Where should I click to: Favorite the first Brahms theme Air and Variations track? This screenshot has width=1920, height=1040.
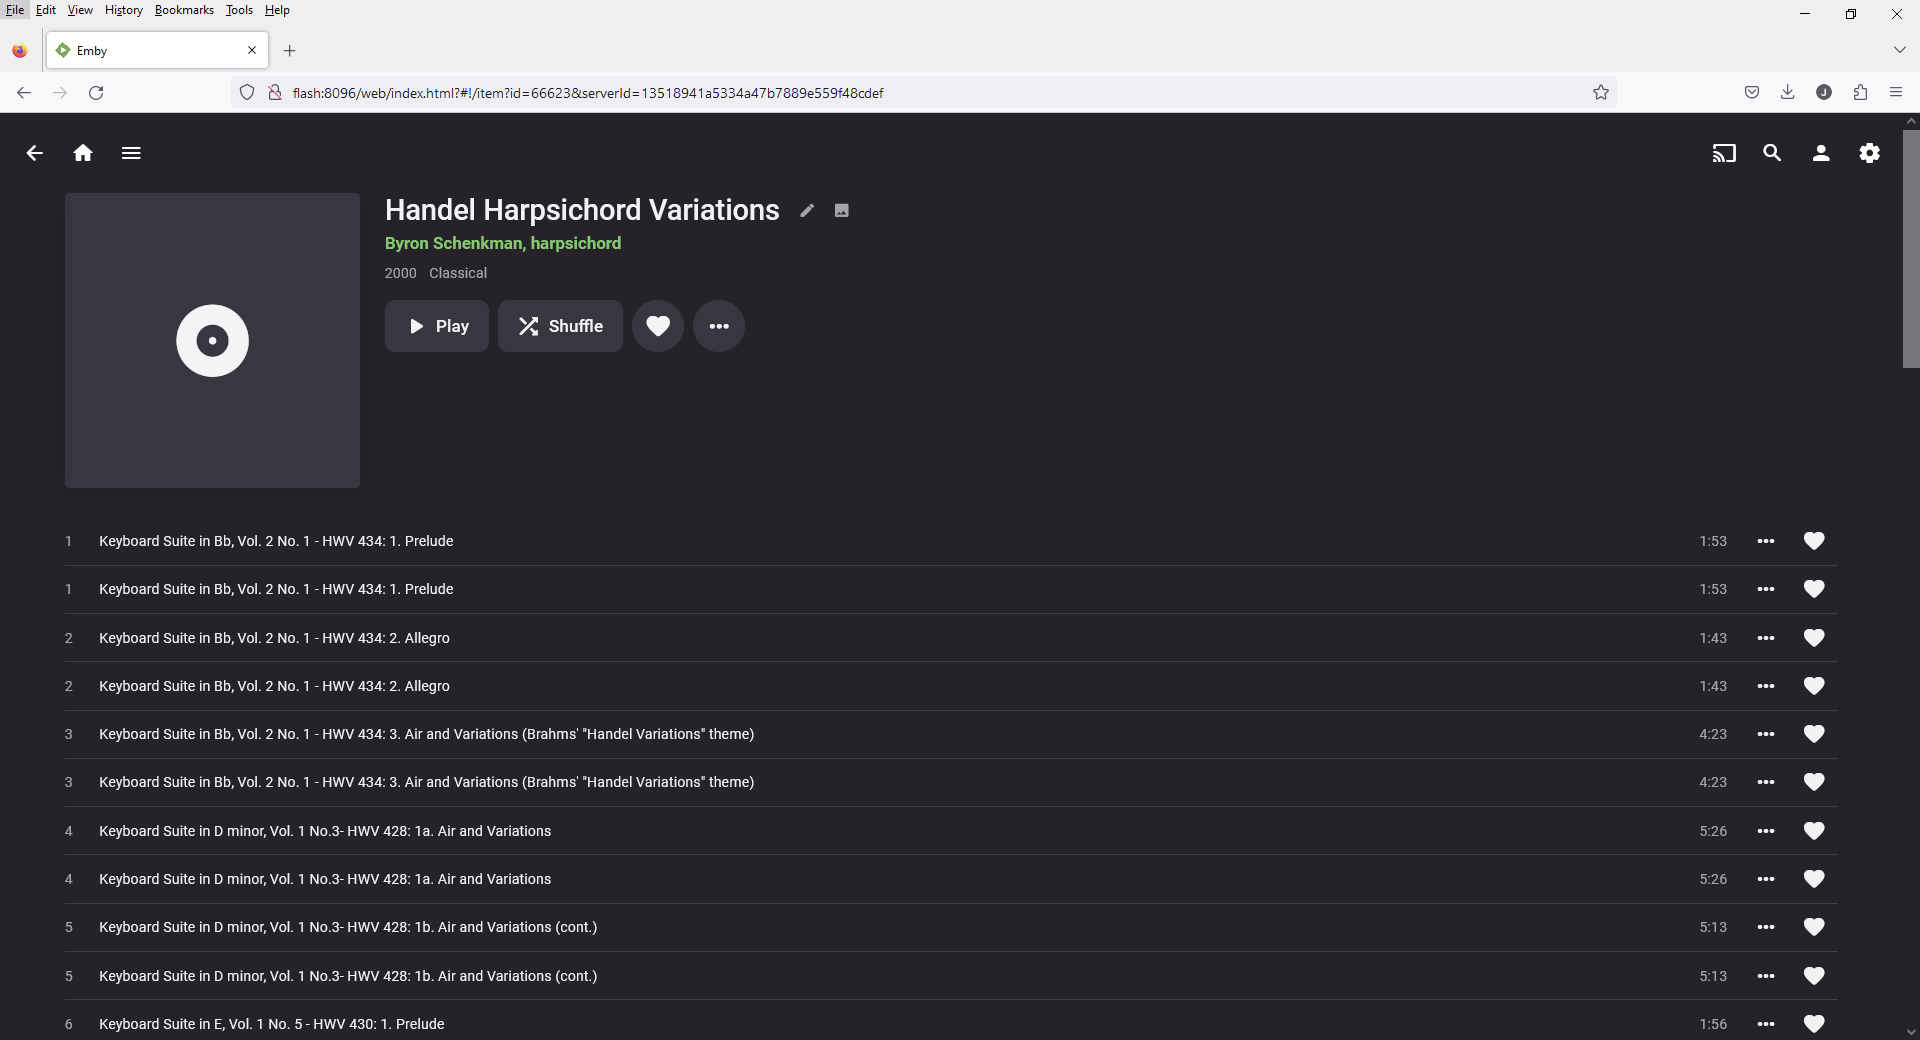[x=1814, y=734]
